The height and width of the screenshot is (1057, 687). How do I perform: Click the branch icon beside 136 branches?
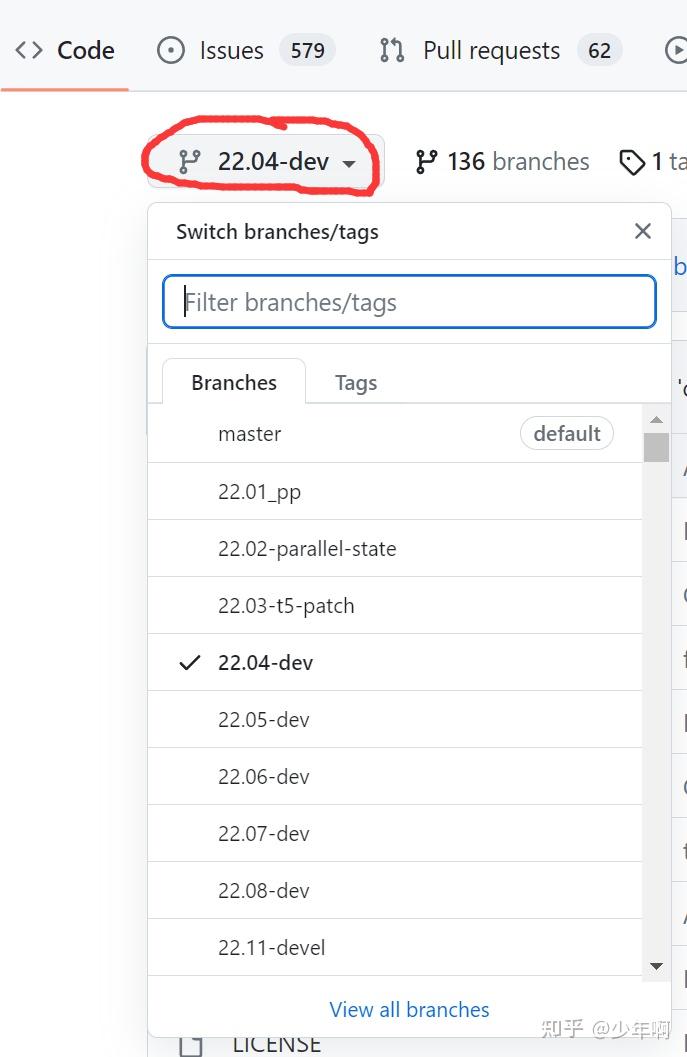pos(427,162)
